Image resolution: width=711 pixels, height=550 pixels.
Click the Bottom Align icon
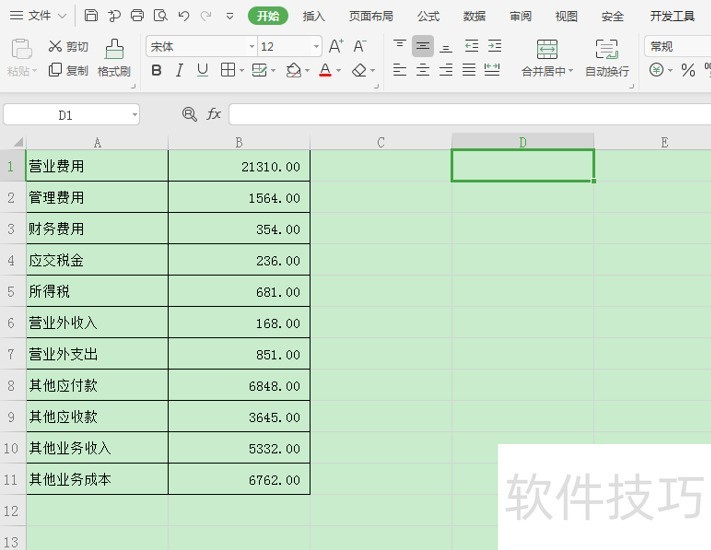[446, 49]
